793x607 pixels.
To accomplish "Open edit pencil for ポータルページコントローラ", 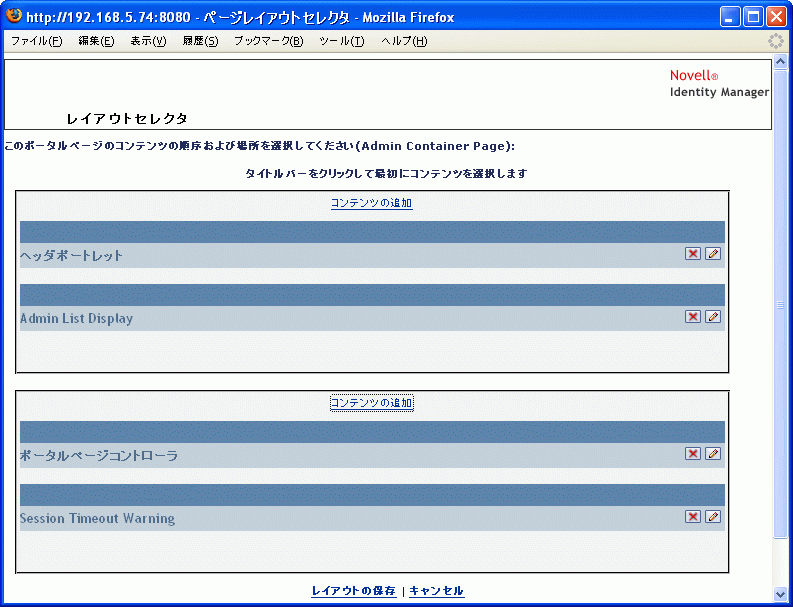I will 713,454.
